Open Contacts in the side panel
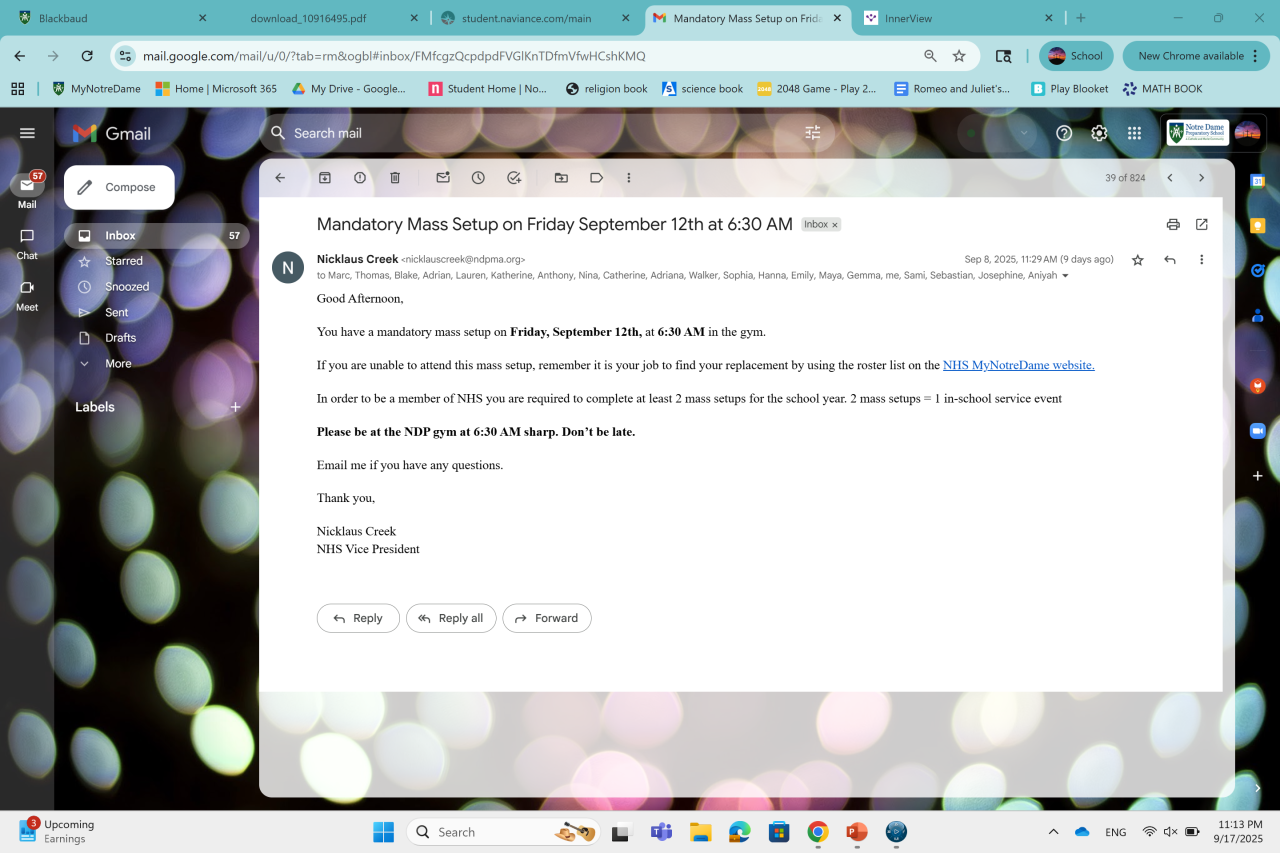This screenshot has width=1280, height=853. click(x=1258, y=315)
